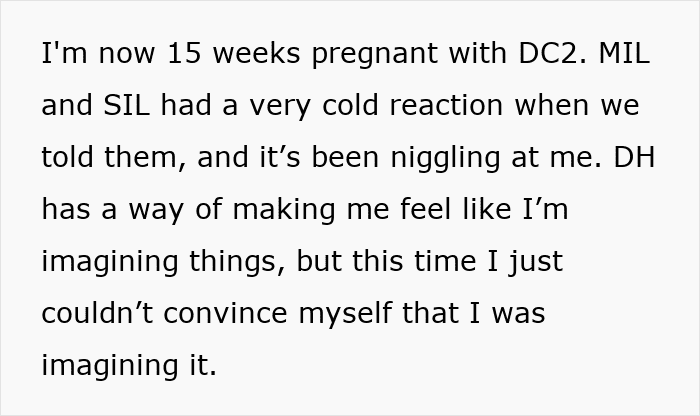Image resolution: width=700 pixels, height=416 pixels.
Task: Click the word 'myself' in the sixth line
Action: point(345,314)
